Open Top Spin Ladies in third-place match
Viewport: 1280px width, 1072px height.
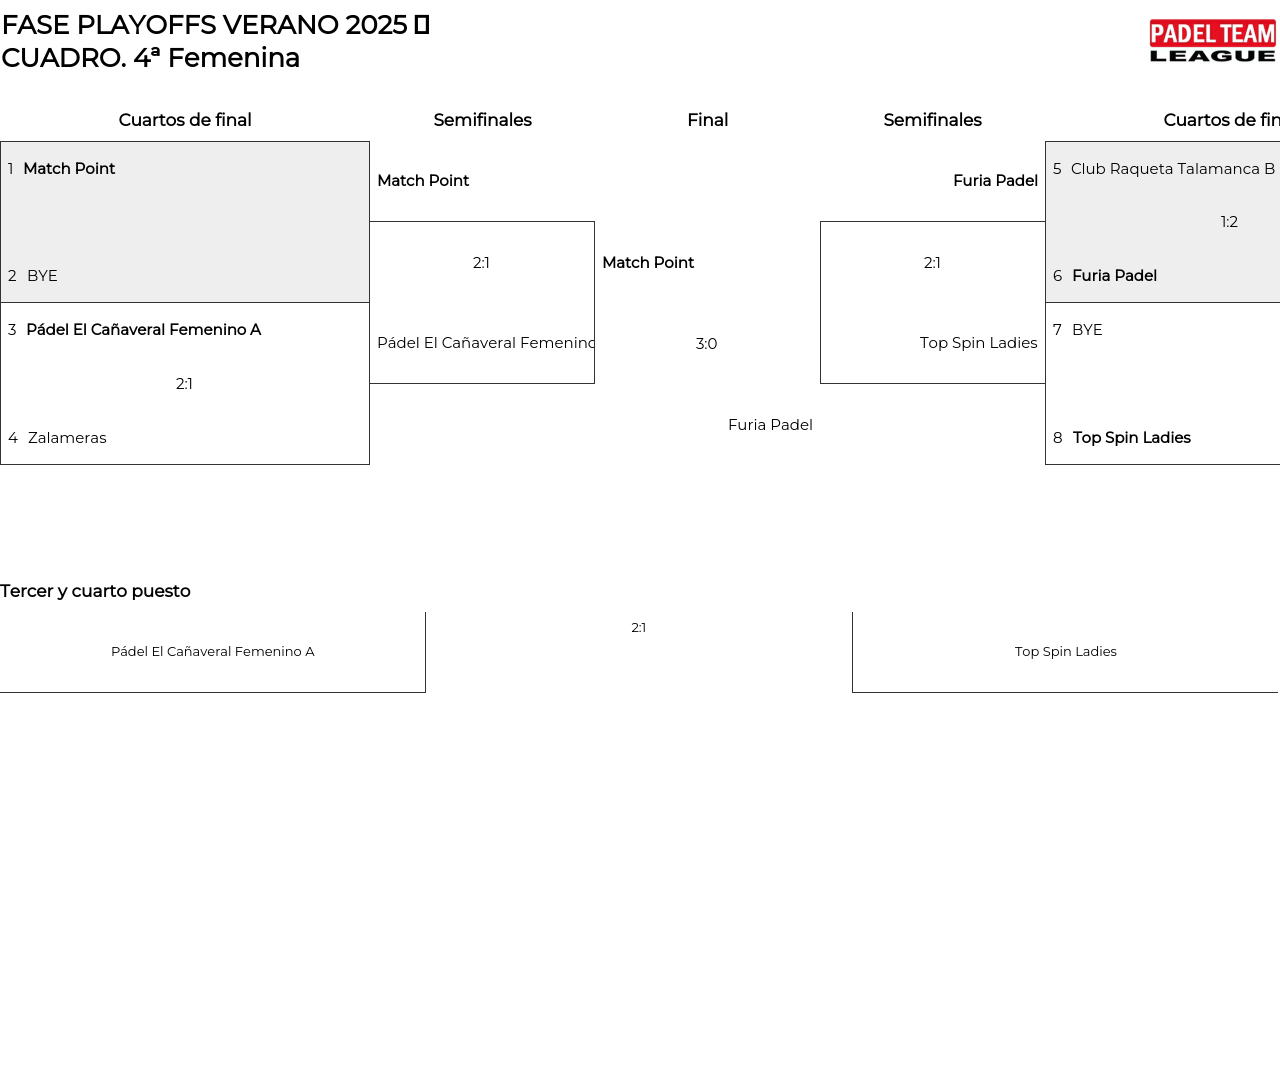click(x=1065, y=652)
